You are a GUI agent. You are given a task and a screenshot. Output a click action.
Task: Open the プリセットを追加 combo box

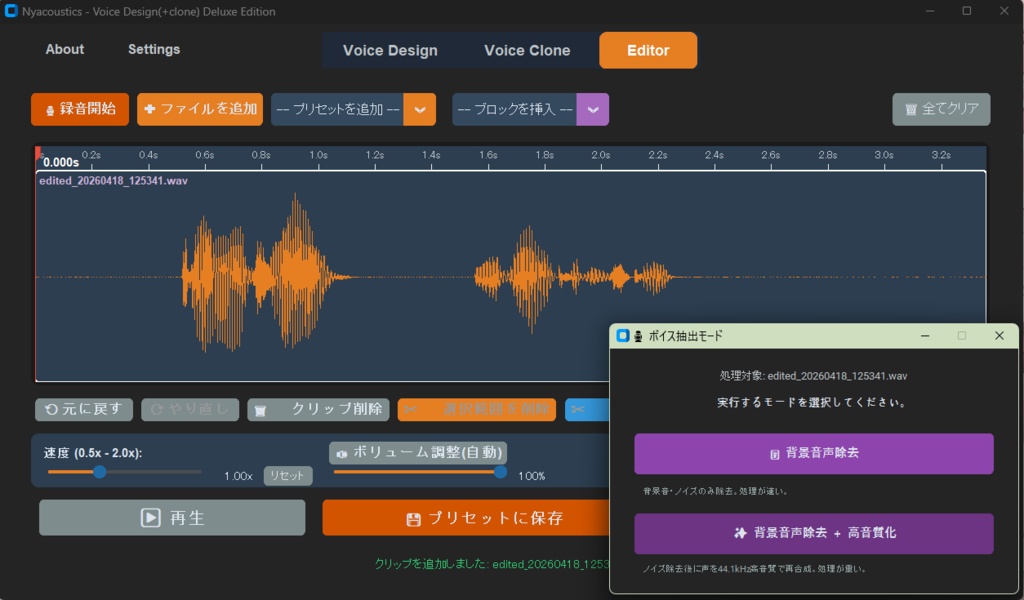(x=340, y=110)
